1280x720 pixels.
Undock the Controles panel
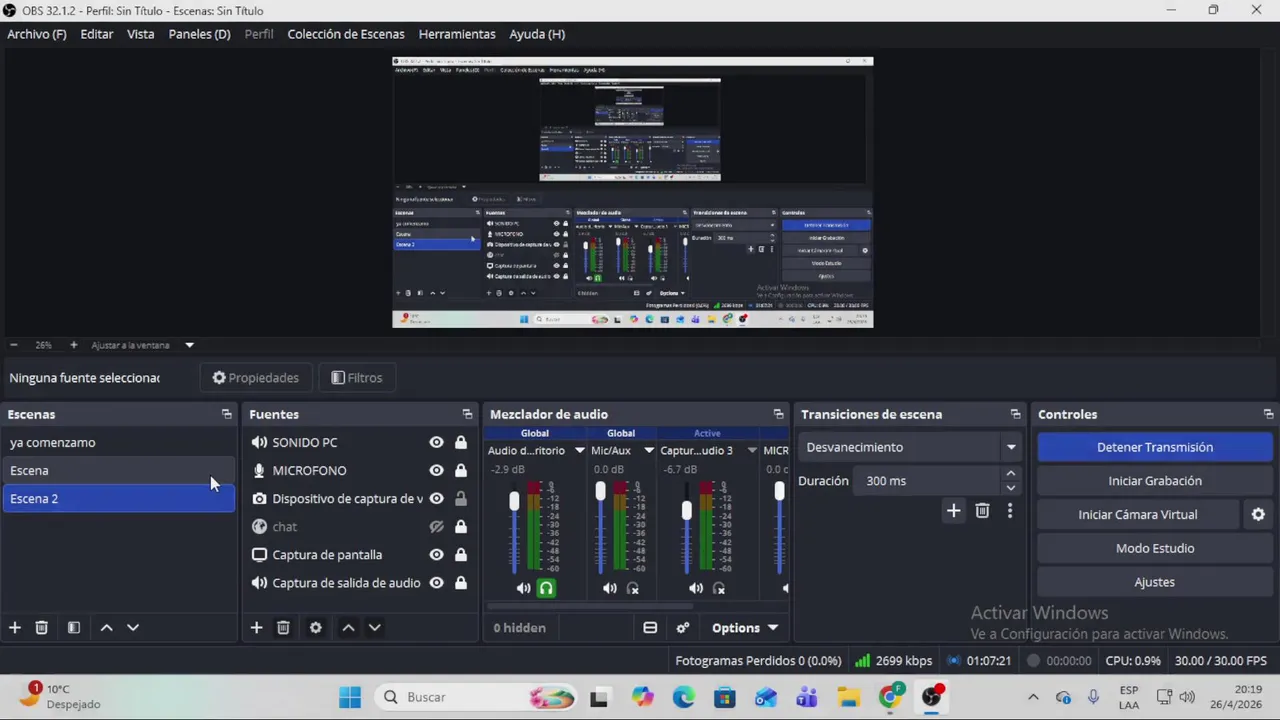pos(1268,414)
